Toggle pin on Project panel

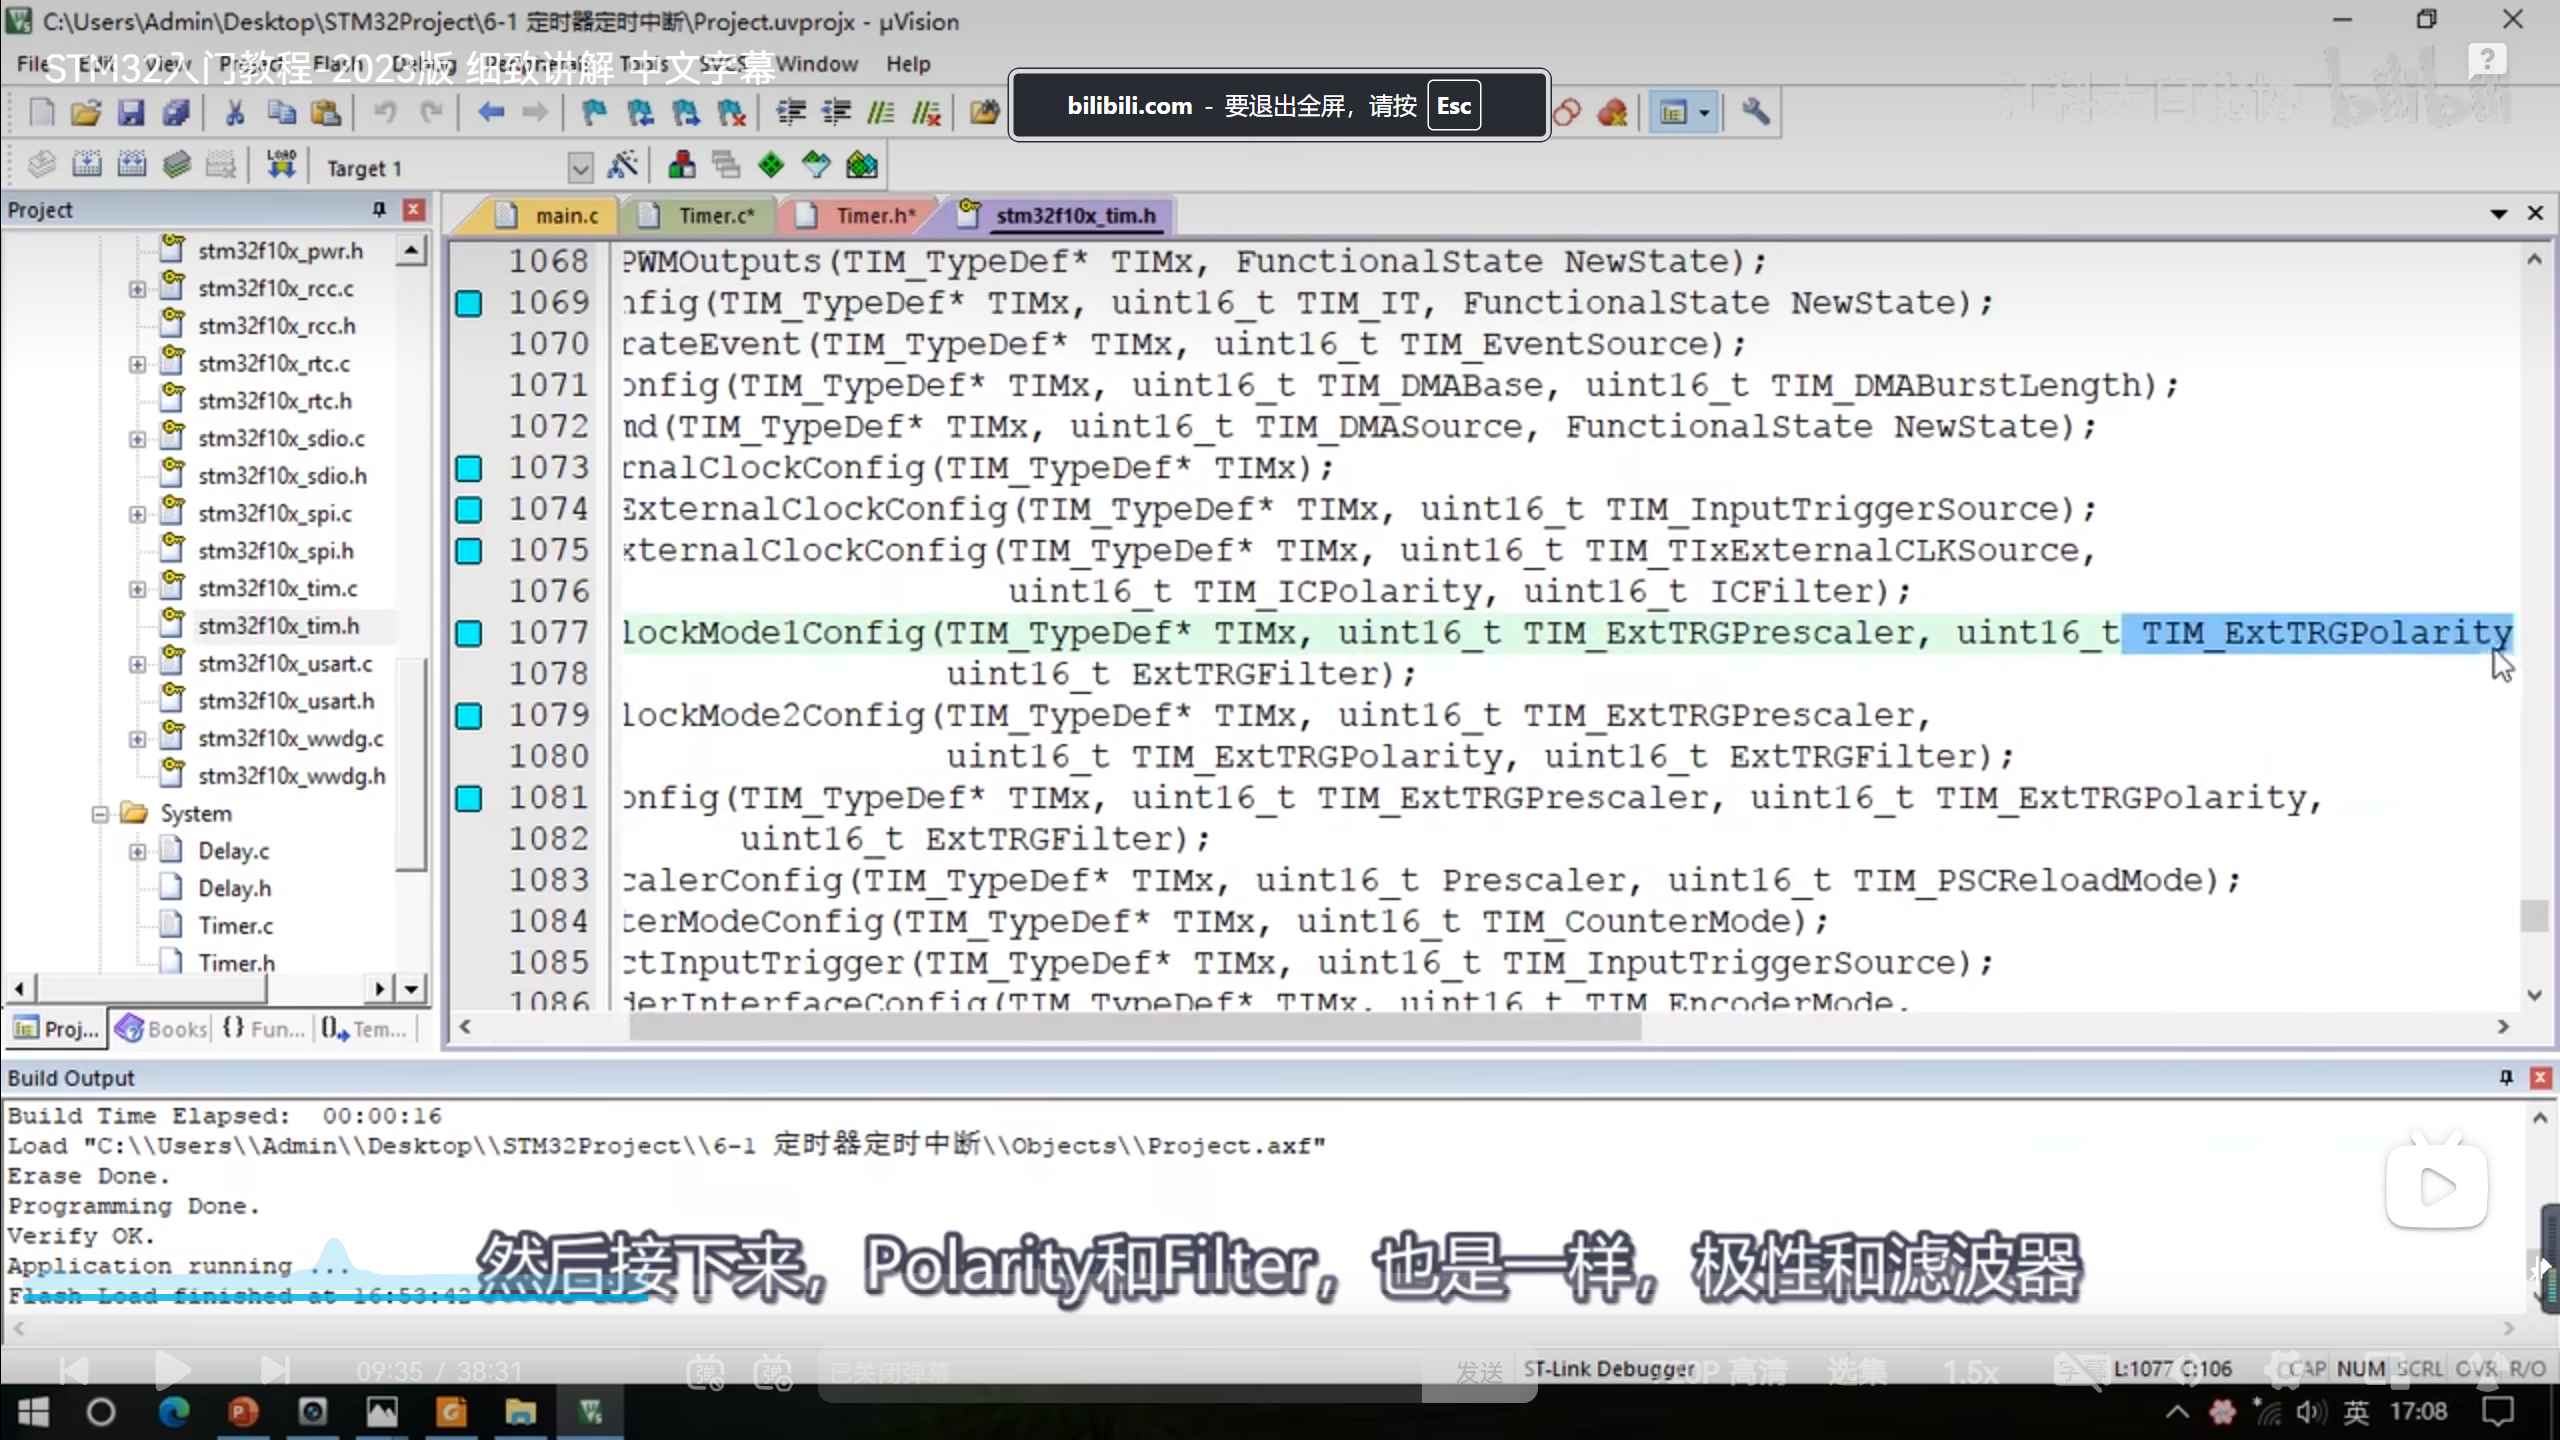click(x=379, y=209)
